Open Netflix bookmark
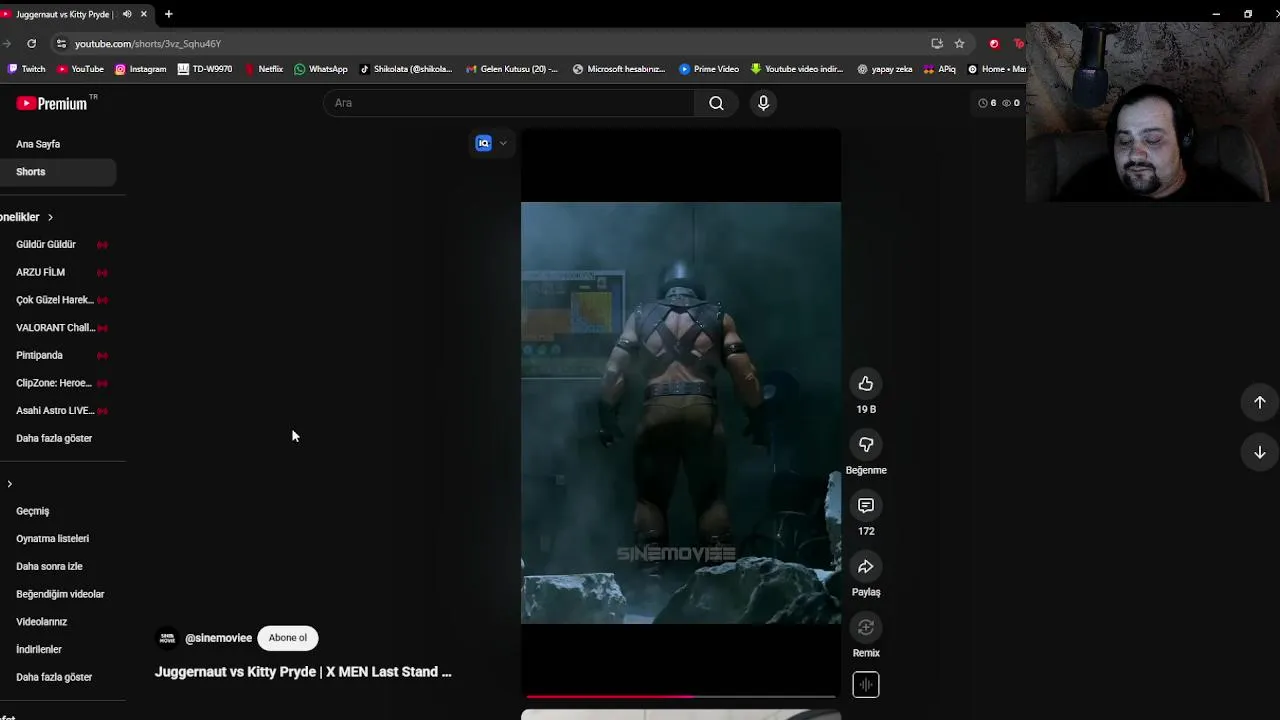Viewport: 1280px width, 720px height. 264,69
